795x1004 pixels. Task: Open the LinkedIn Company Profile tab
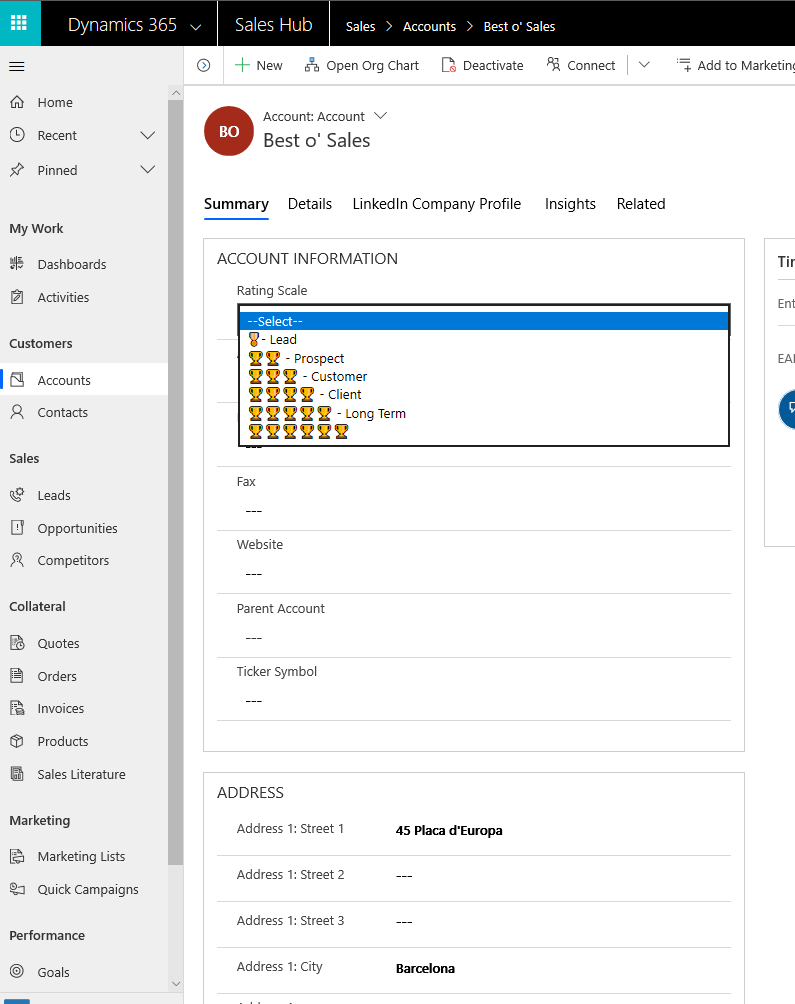pos(437,204)
